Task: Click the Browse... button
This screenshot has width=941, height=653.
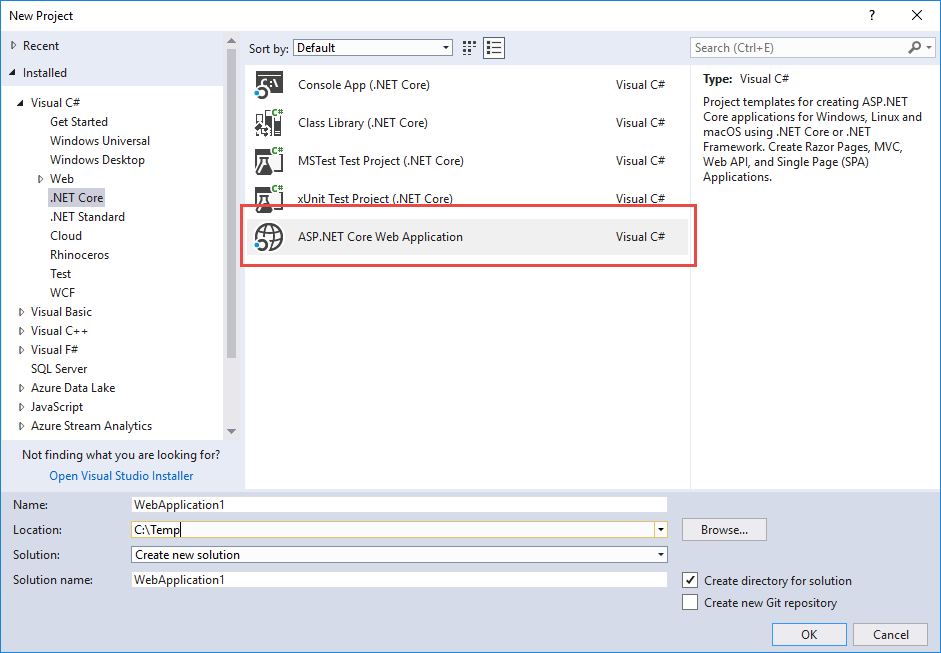Action: tap(724, 530)
